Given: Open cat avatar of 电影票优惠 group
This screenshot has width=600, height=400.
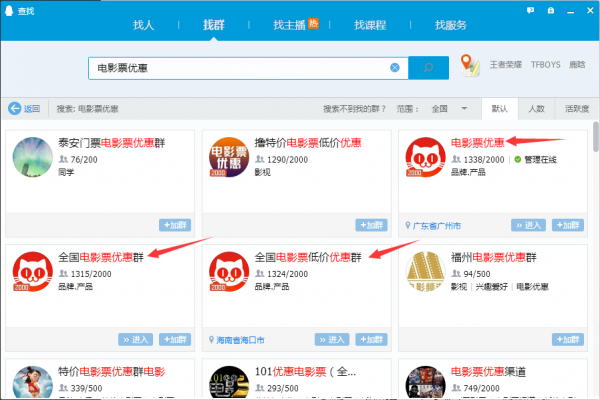Looking at the screenshot, I should coord(426,157).
